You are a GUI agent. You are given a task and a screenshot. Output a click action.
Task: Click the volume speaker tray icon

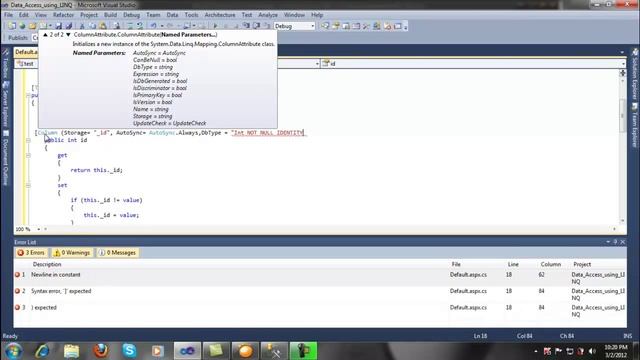point(592,351)
